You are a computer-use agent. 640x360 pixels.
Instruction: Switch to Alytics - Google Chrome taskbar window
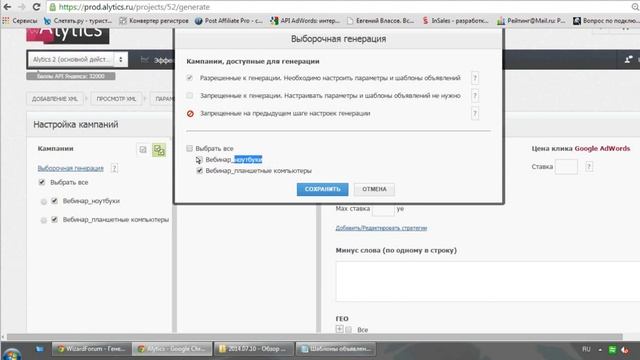(x=172, y=349)
